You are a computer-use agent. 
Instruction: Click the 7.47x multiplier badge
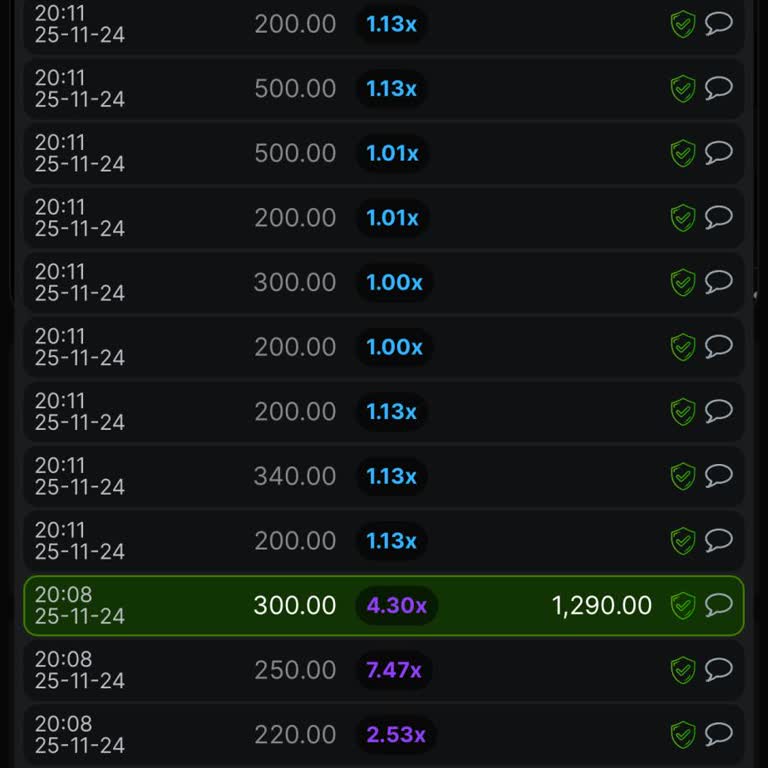point(394,670)
